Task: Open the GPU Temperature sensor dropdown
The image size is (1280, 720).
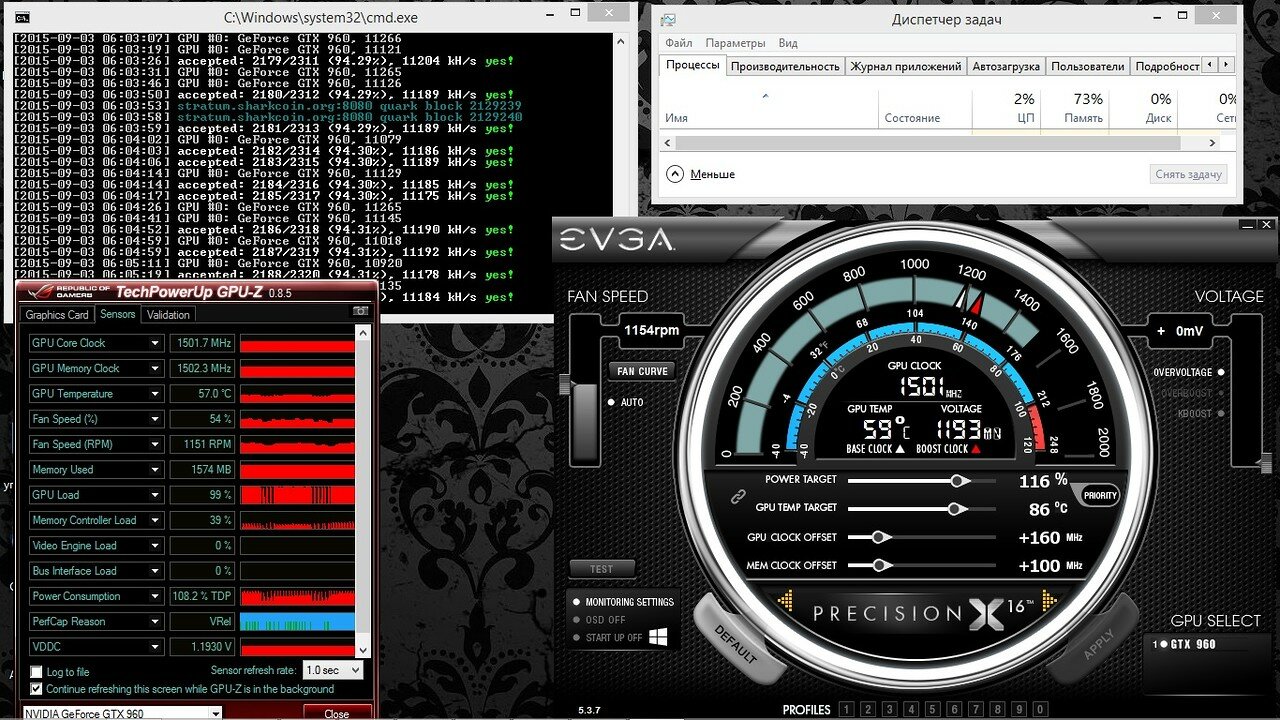Action: click(155, 394)
